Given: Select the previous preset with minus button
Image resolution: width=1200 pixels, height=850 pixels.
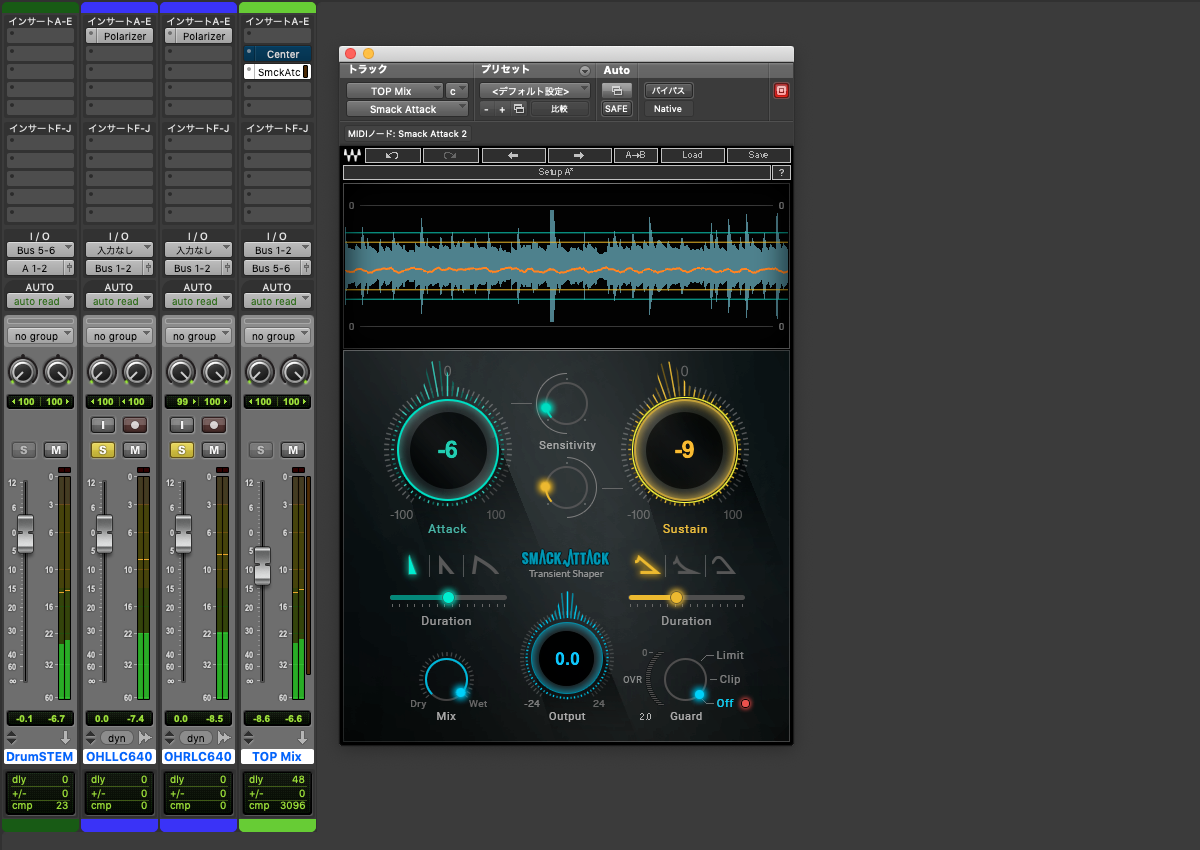Looking at the screenshot, I should (487, 109).
